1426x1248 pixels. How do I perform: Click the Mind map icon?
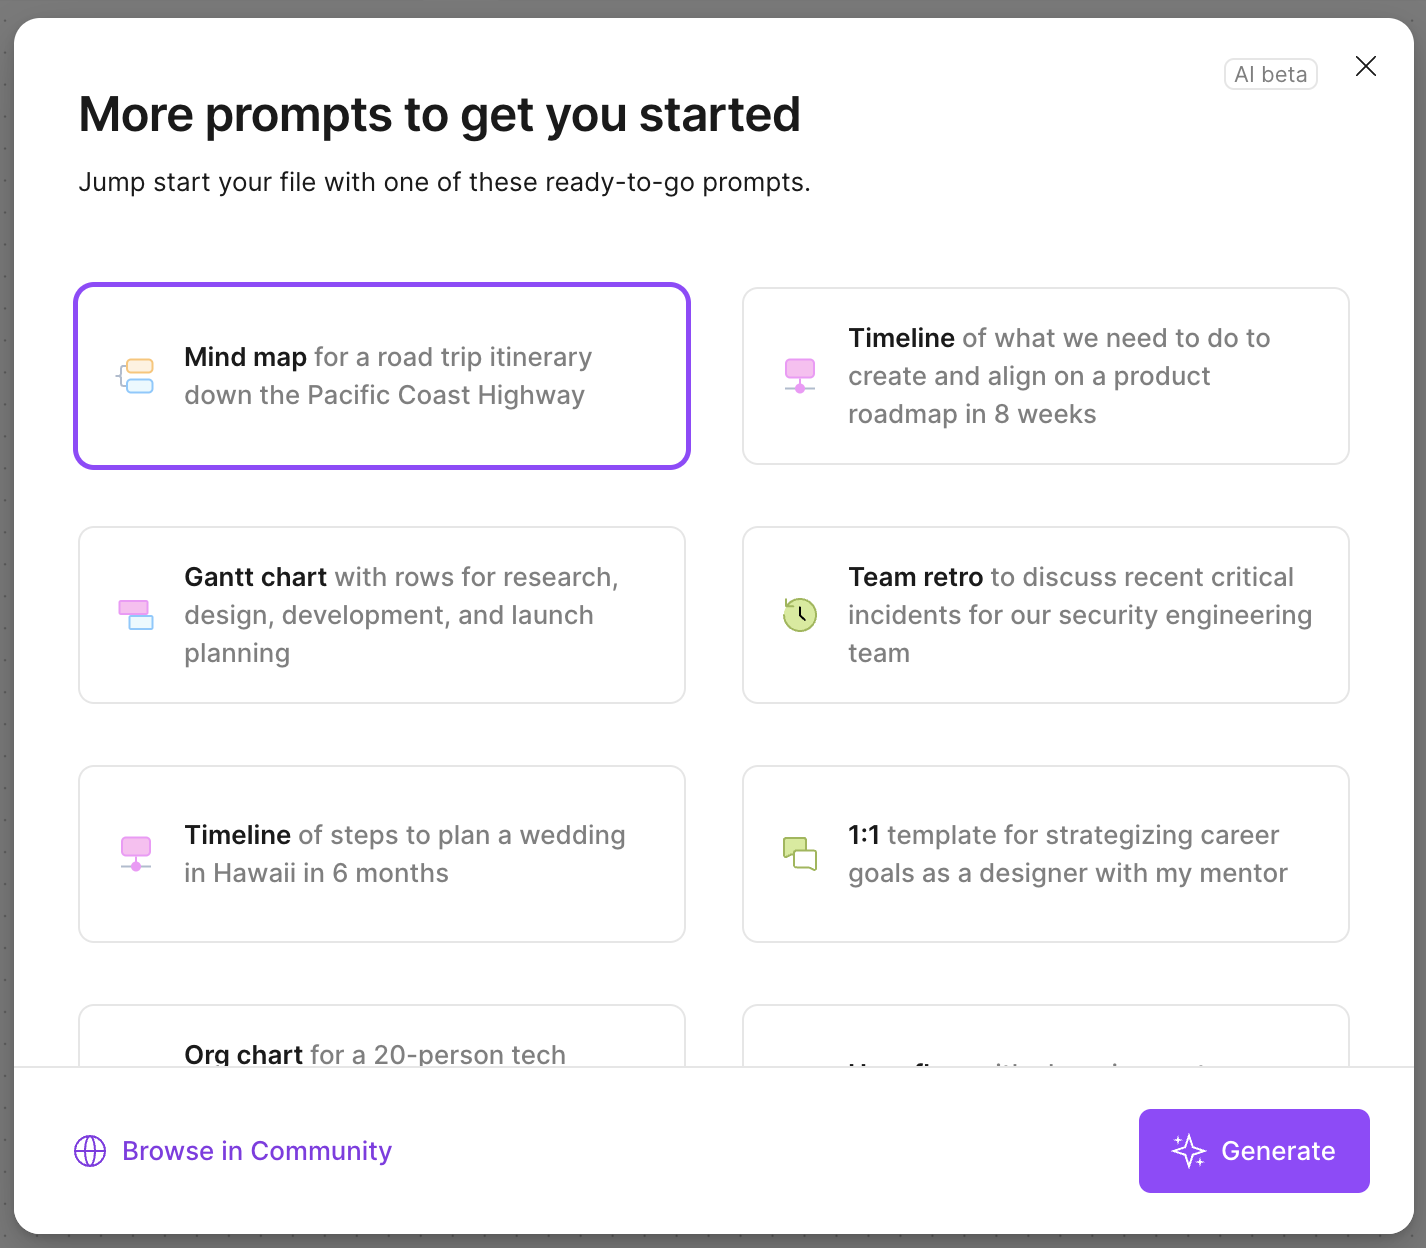click(x=136, y=376)
